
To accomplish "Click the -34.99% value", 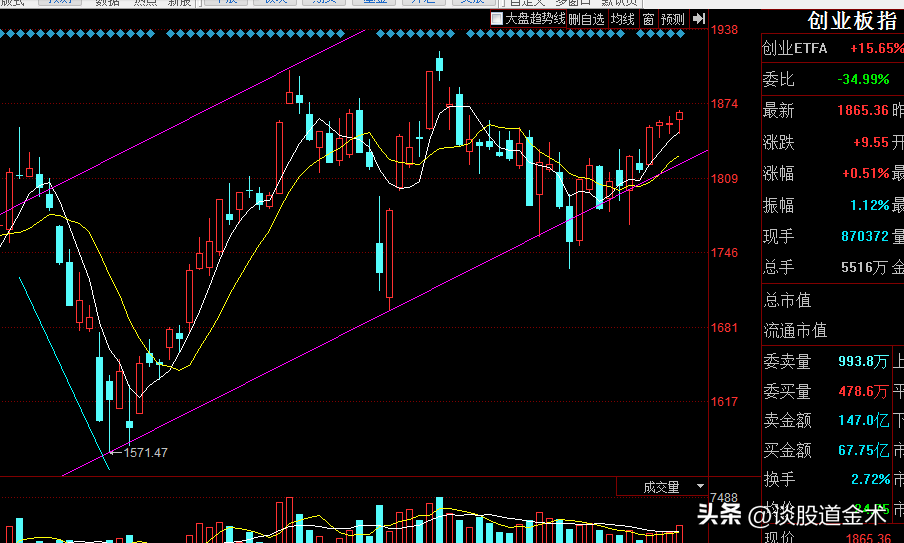I will pos(863,80).
